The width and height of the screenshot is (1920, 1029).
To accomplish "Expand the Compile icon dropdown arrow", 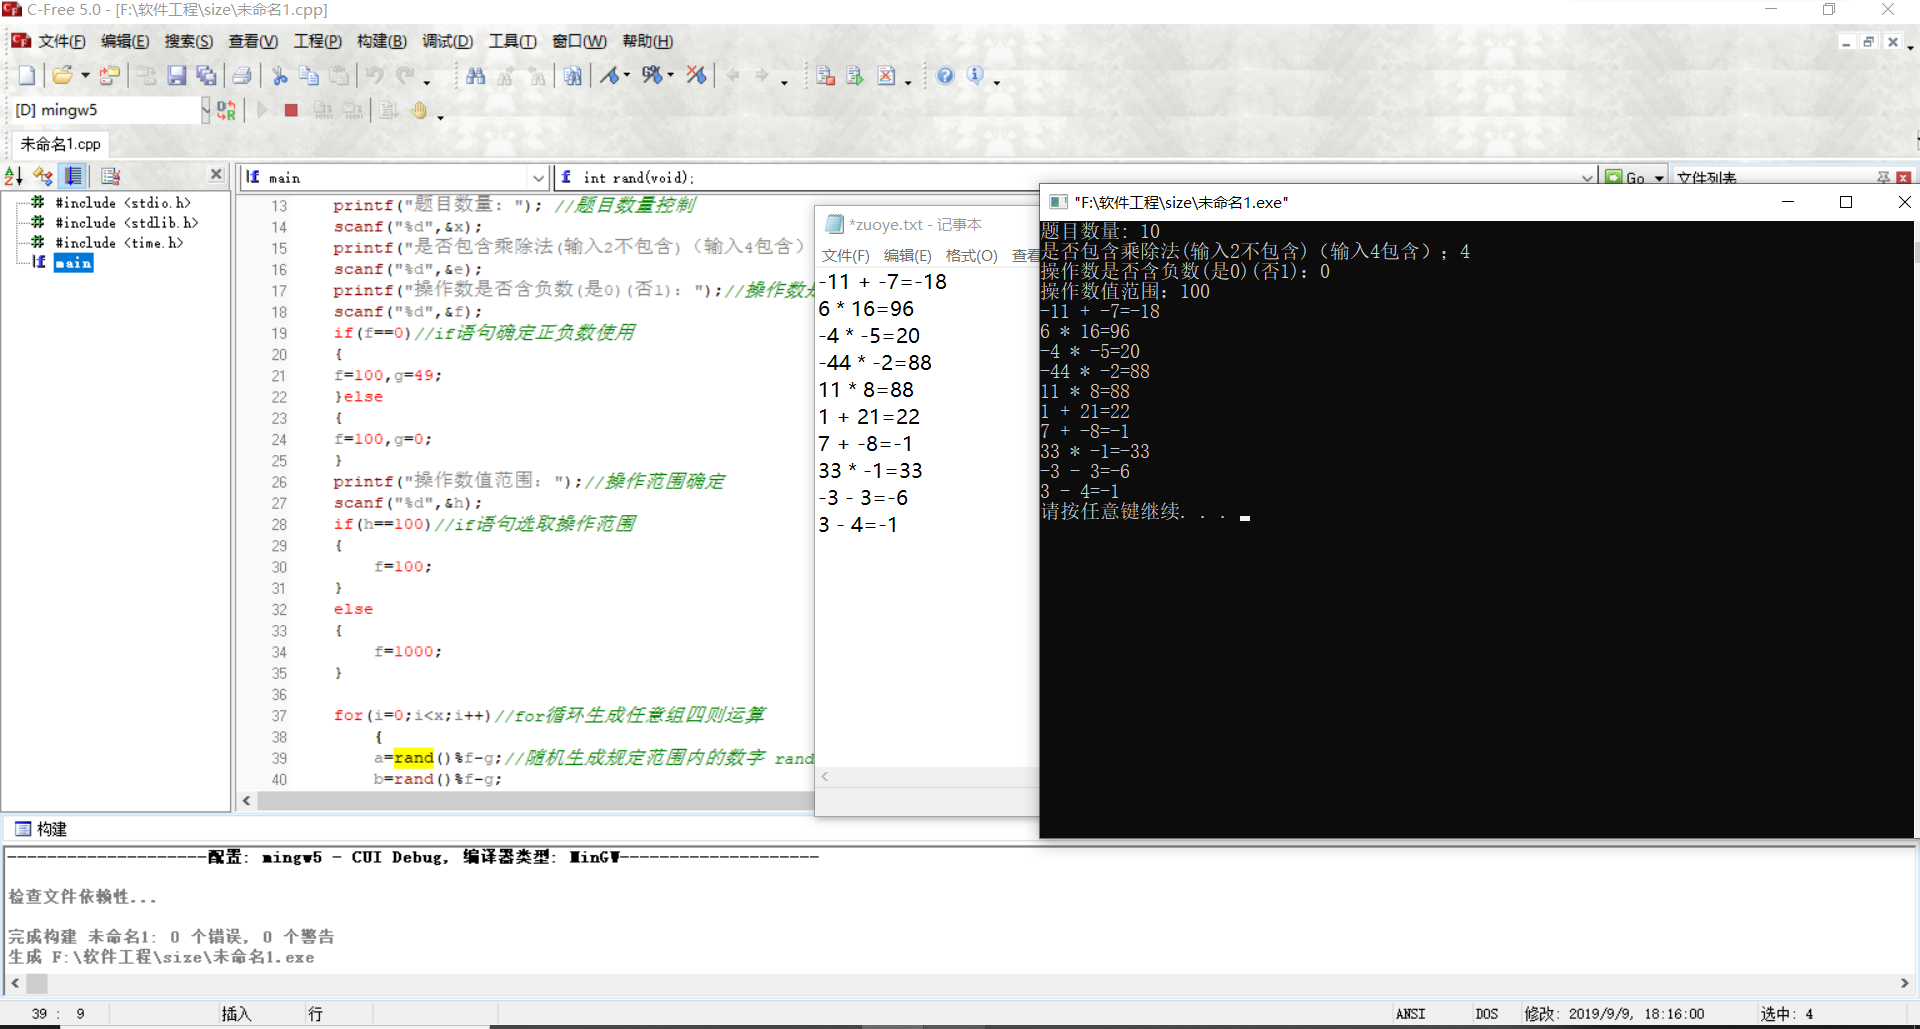I will [626, 75].
